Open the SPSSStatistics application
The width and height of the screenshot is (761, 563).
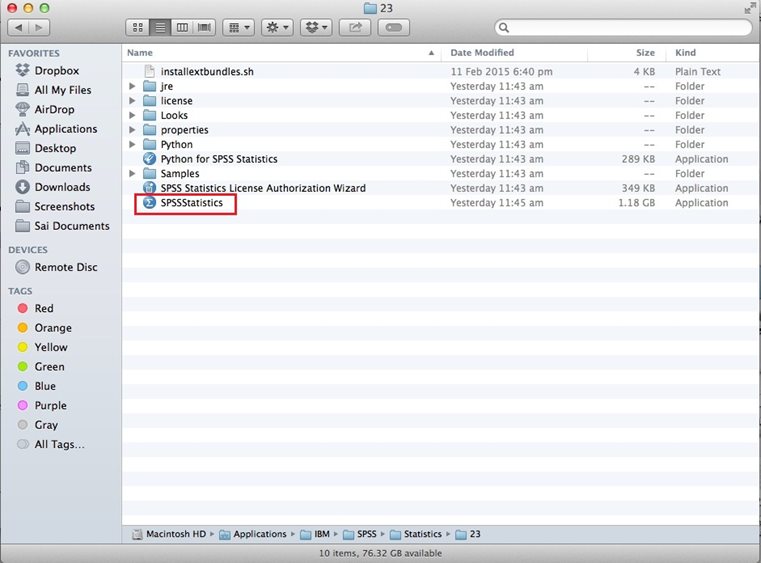pyautogui.click(x=191, y=203)
